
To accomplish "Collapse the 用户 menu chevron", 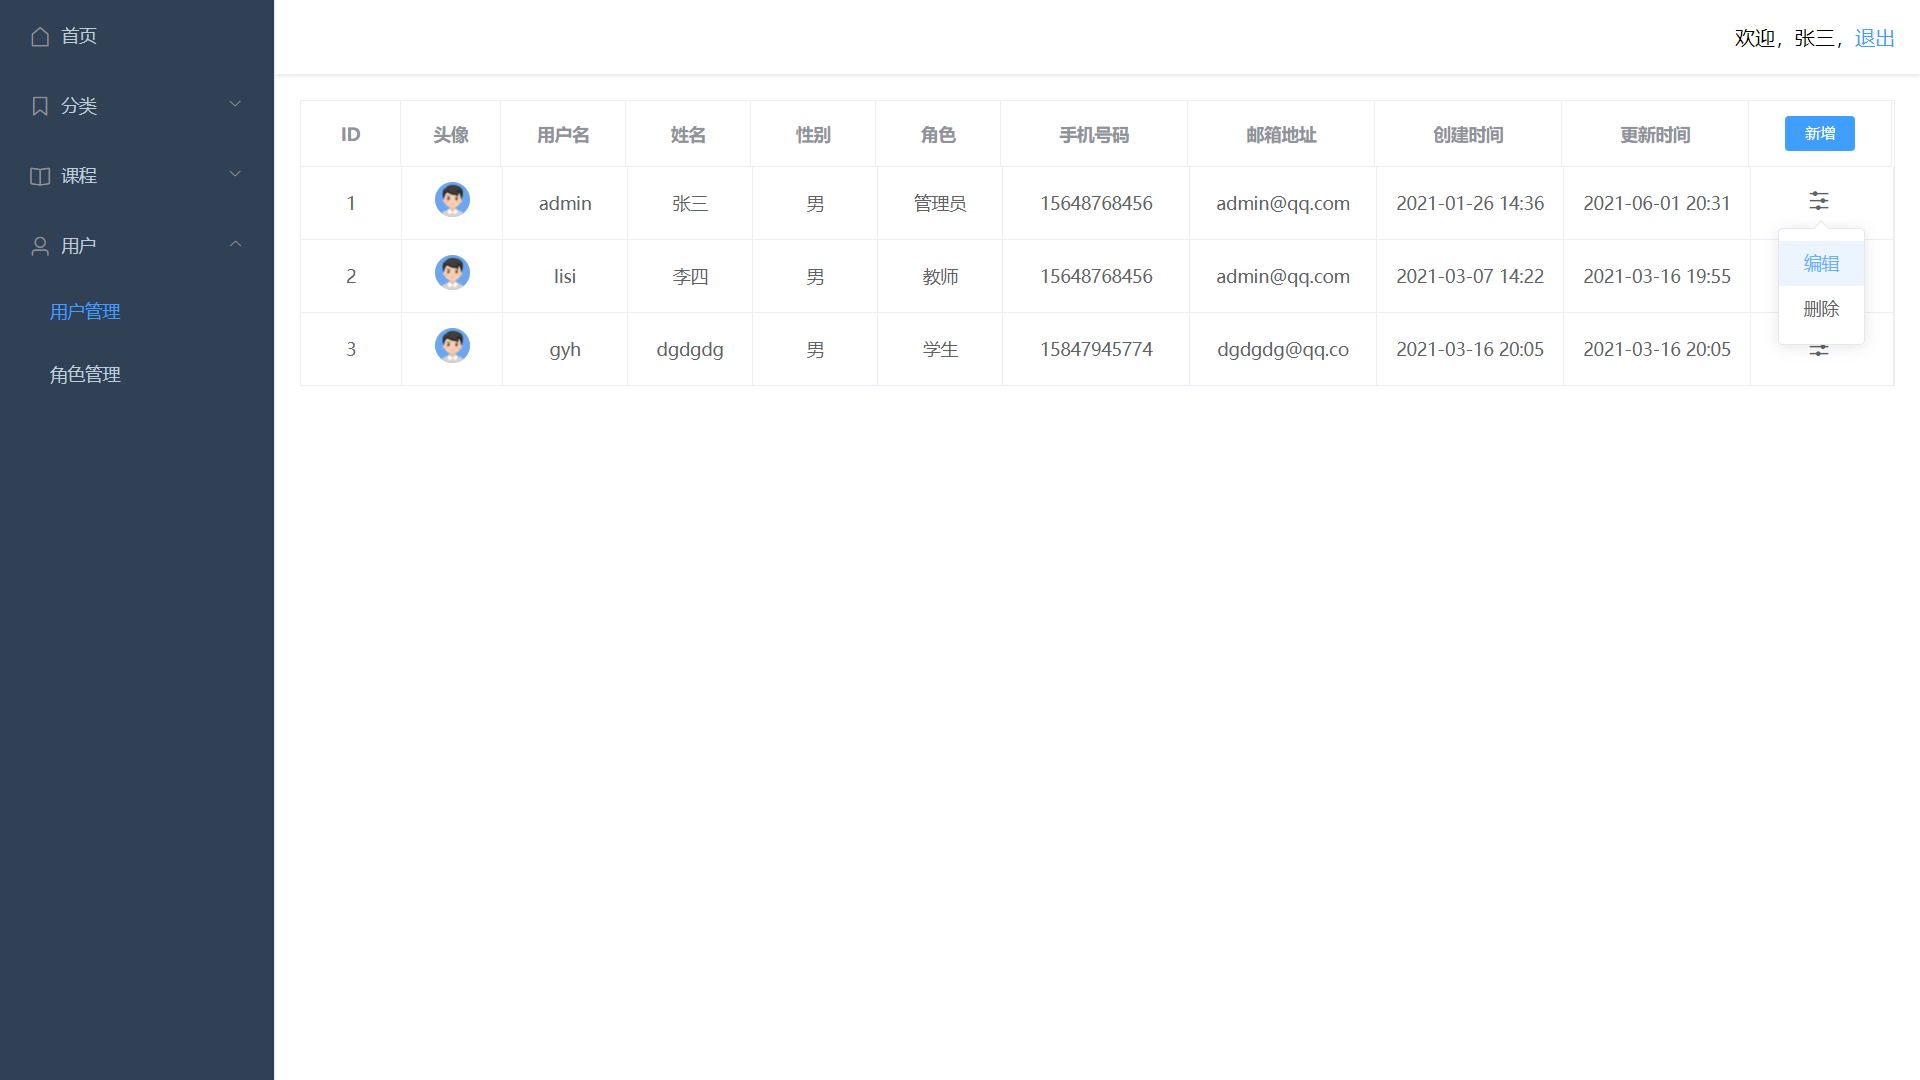I will [235, 244].
